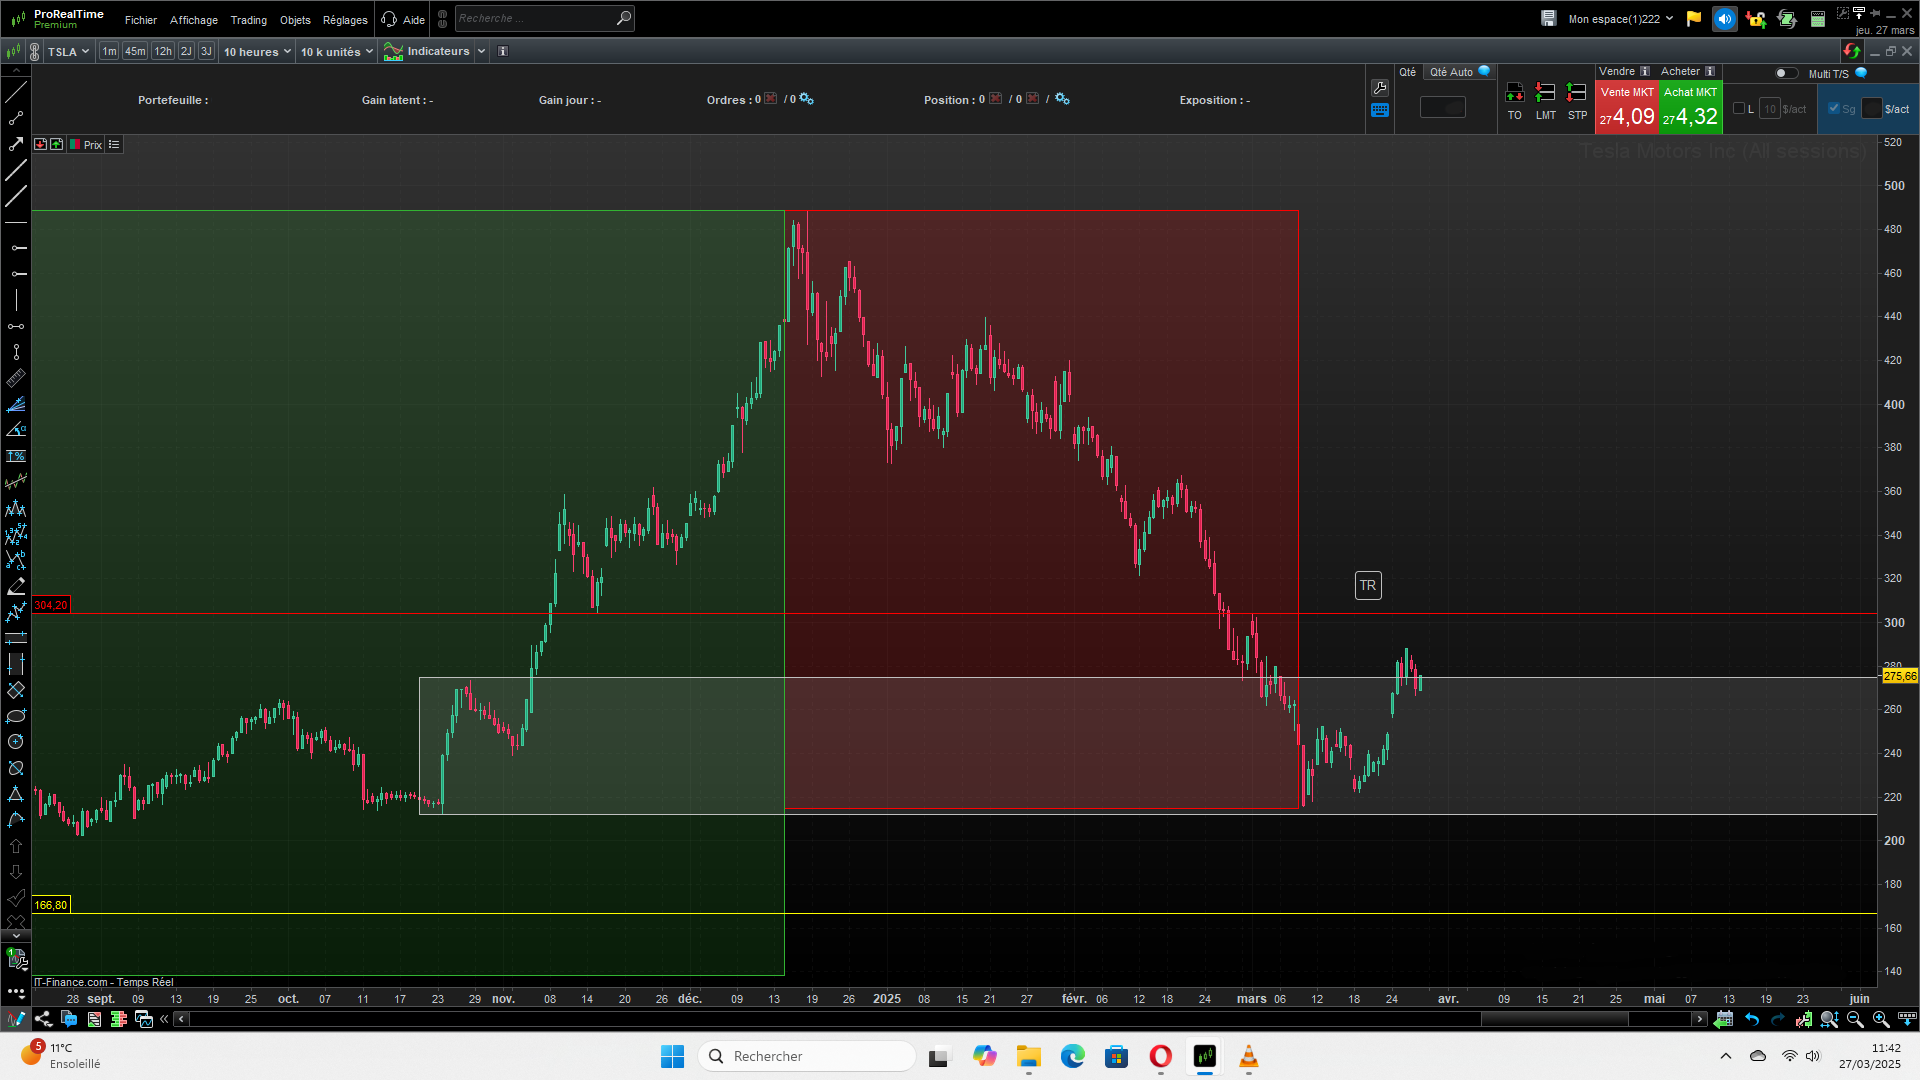Image resolution: width=1920 pixels, height=1080 pixels.
Task: Open the Affichage menu
Action: [193, 20]
